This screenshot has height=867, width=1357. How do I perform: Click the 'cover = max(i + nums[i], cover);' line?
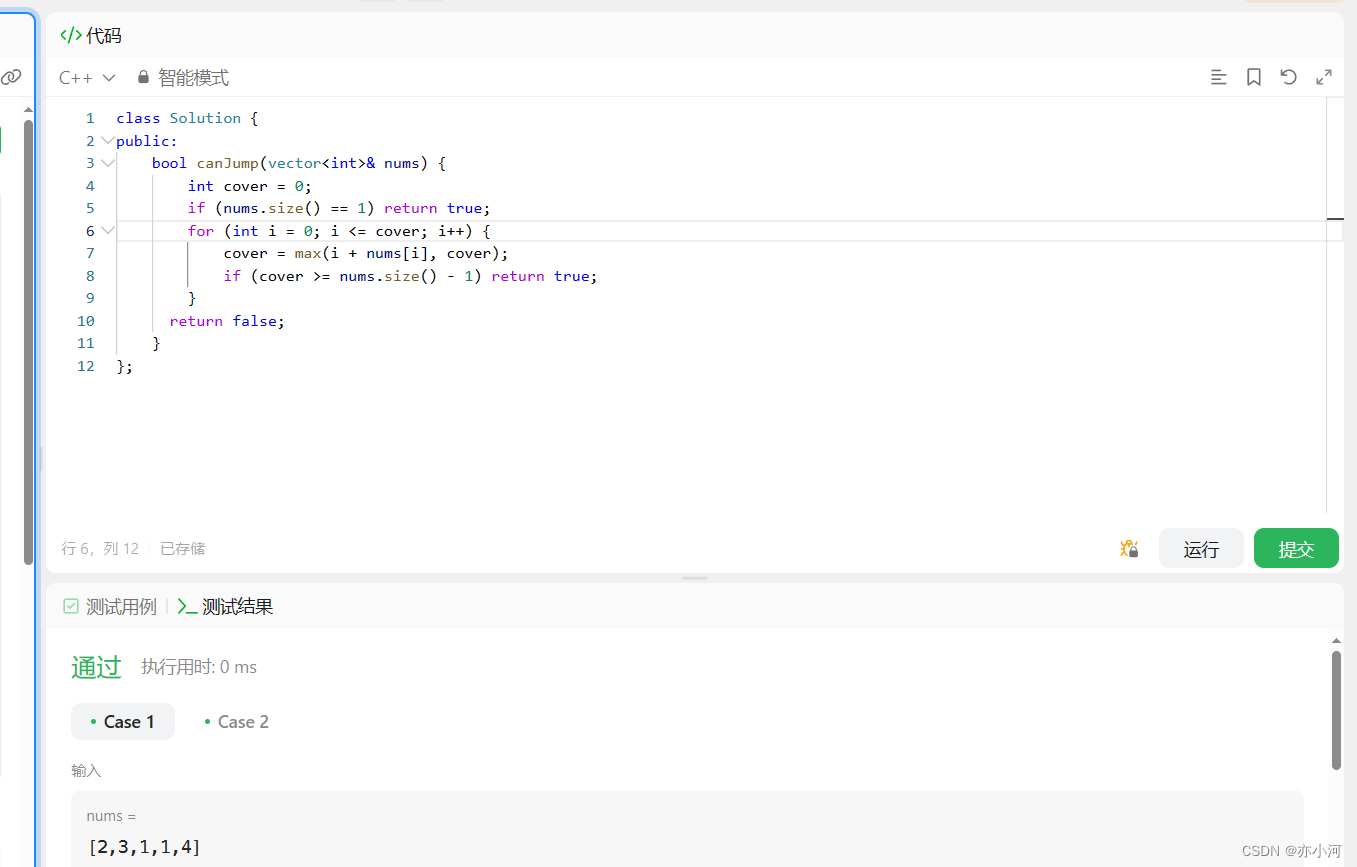(x=366, y=253)
